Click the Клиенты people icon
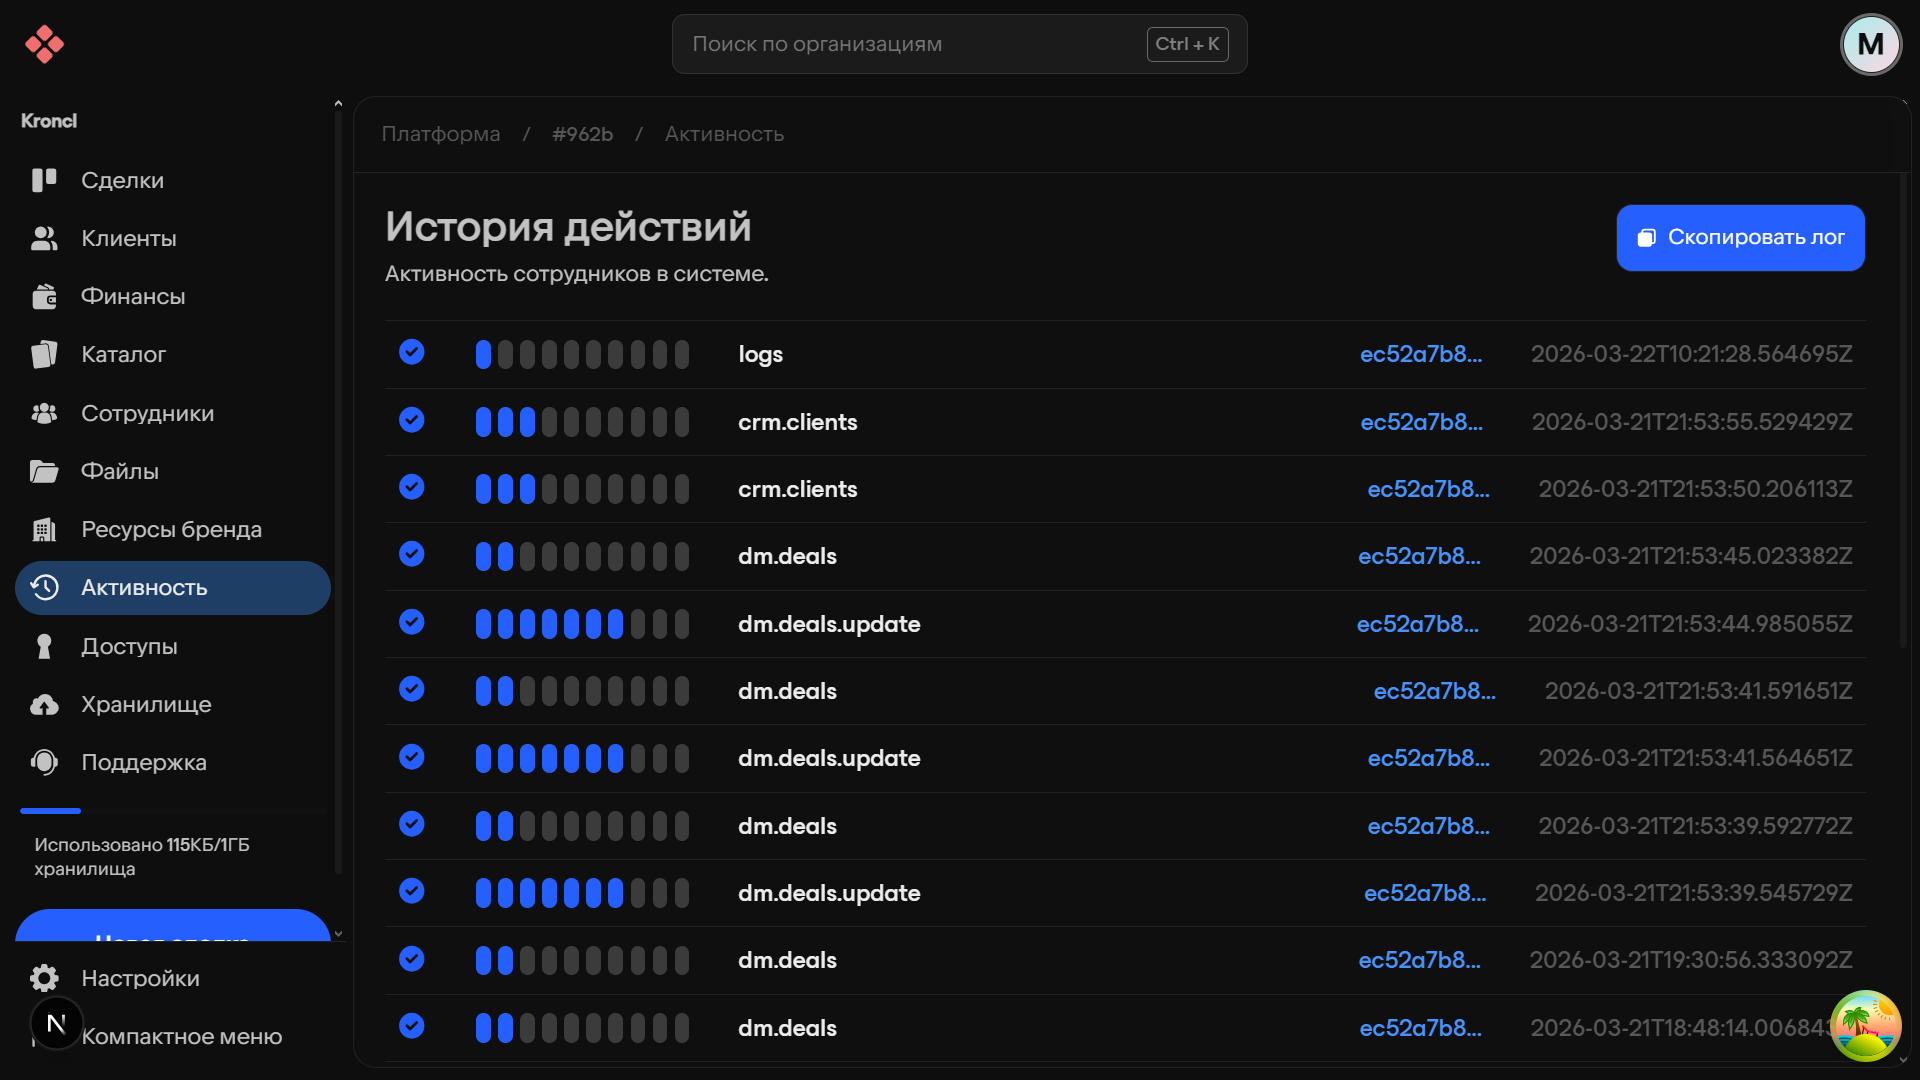This screenshot has width=1920, height=1080. 44,238
